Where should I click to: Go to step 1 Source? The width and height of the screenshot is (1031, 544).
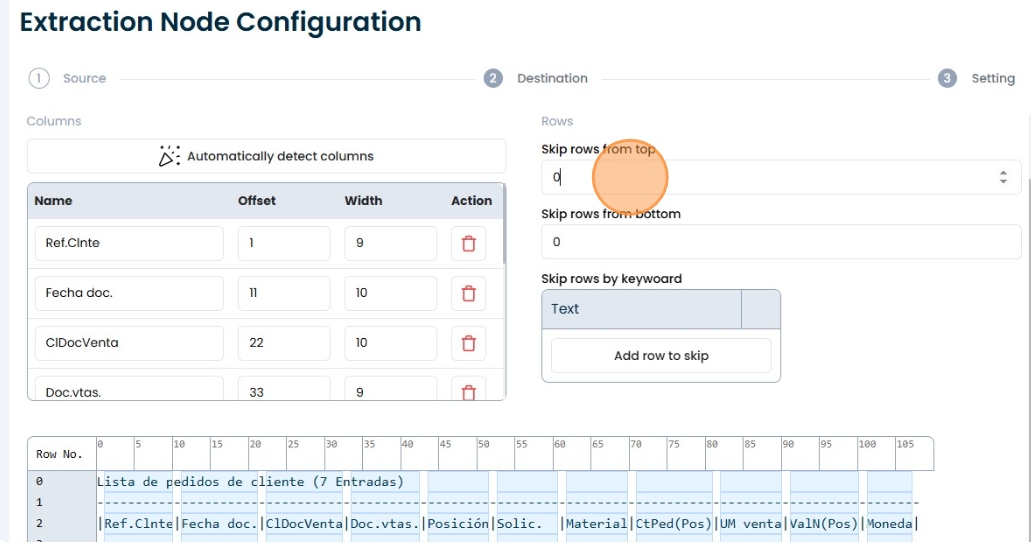(x=67, y=78)
